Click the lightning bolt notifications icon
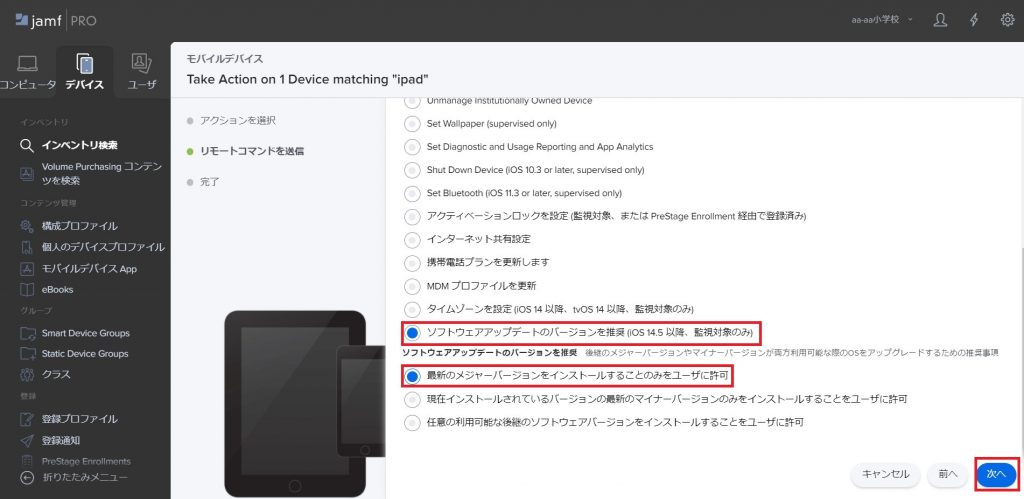Screen dimensions: 1024x499 (x=974, y=20)
